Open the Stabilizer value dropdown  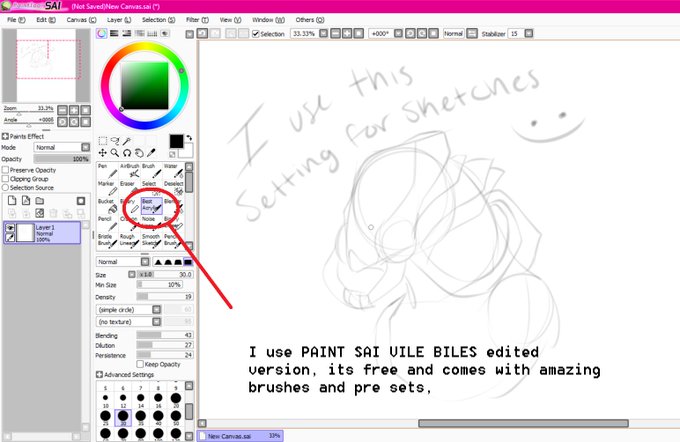(x=529, y=33)
